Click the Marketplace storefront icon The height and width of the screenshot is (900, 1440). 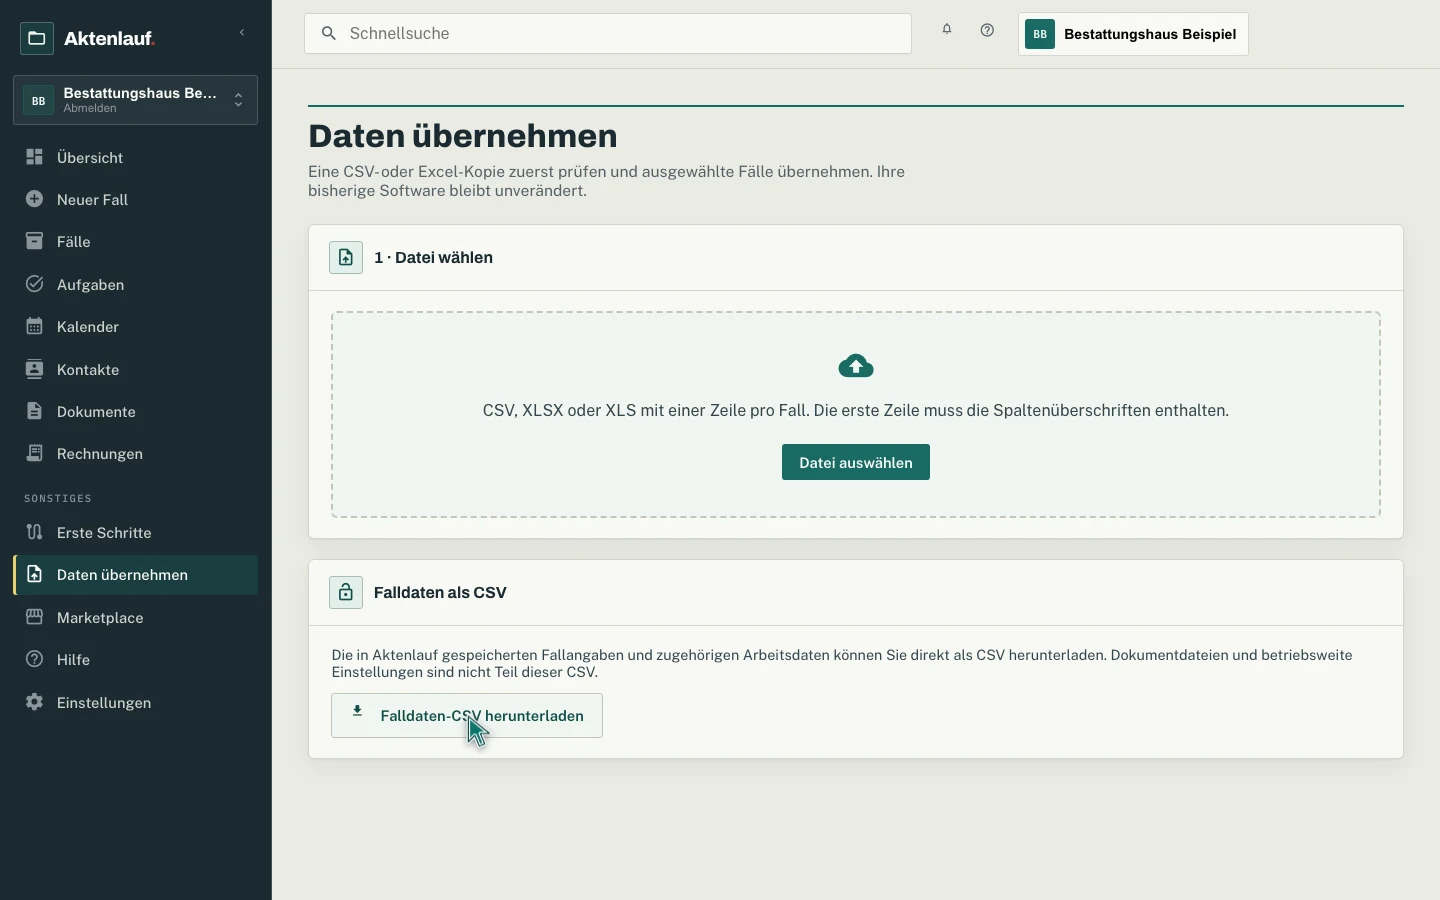(x=34, y=617)
